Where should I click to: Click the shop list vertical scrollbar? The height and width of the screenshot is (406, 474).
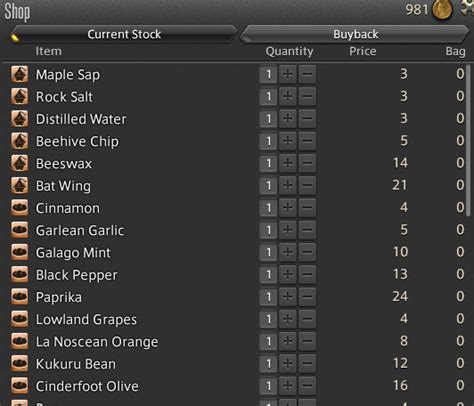pos(469,141)
